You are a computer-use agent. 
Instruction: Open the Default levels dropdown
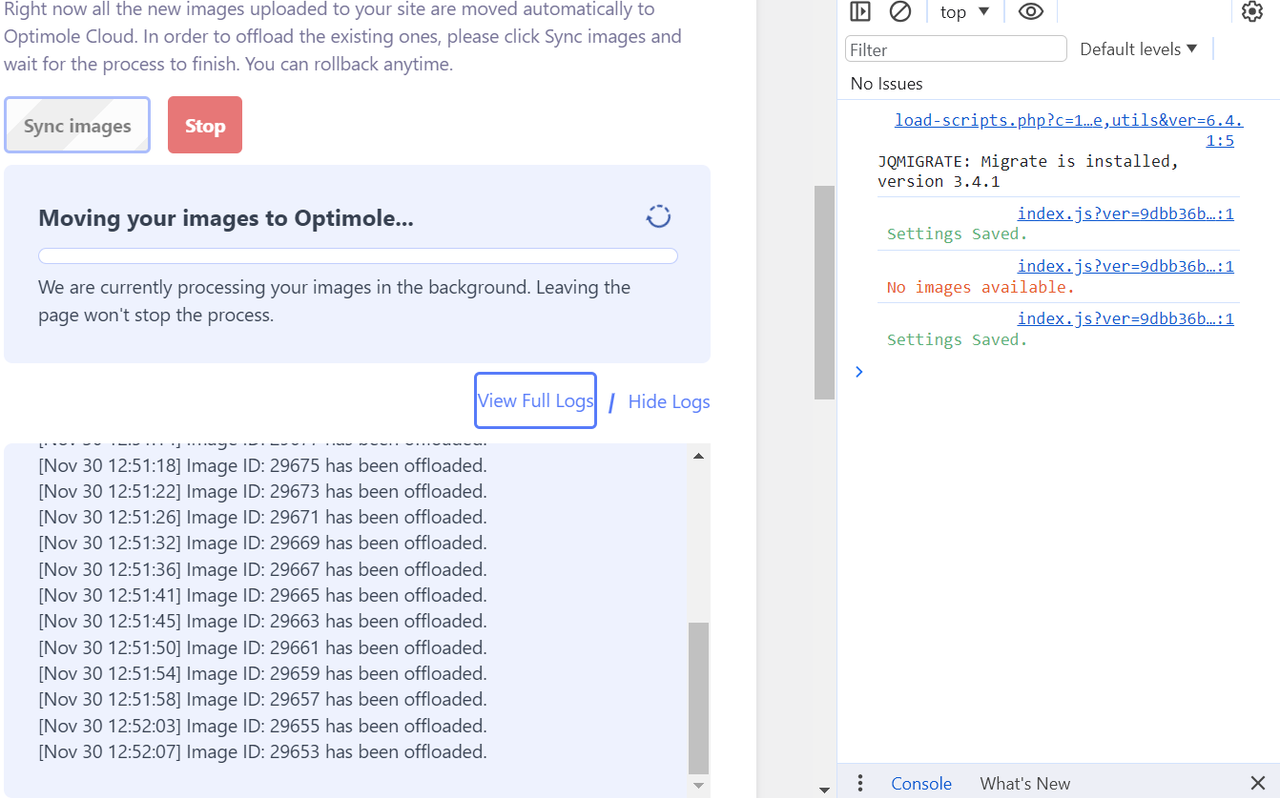pyautogui.click(x=1138, y=49)
